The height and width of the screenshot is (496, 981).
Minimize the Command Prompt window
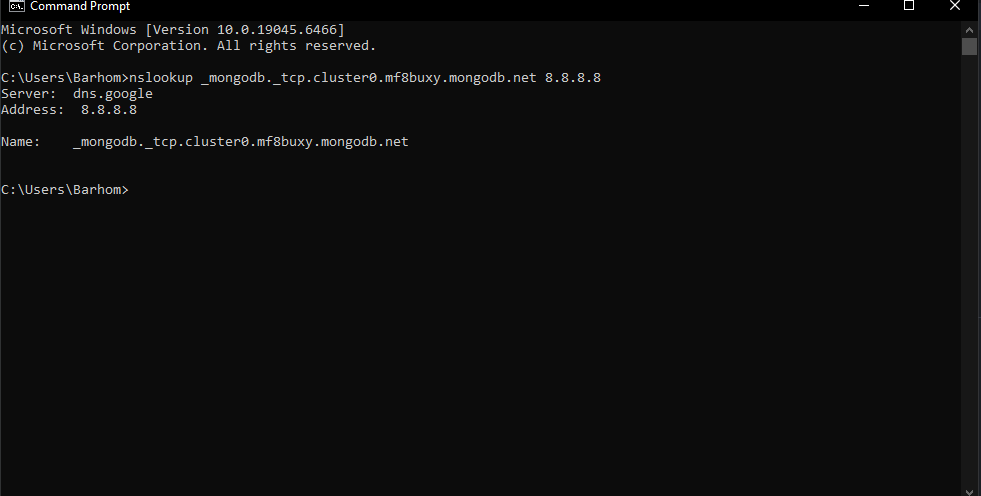[865, 6]
